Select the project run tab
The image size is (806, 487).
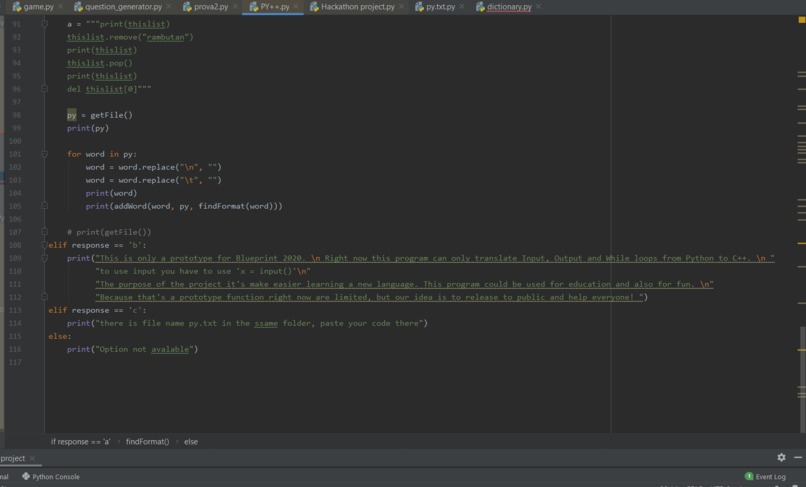[12, 458]
